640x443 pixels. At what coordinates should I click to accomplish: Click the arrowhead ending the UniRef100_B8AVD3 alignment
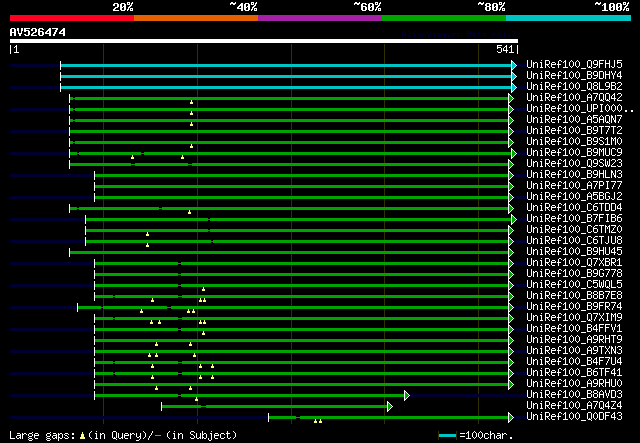tap(406, 395)
